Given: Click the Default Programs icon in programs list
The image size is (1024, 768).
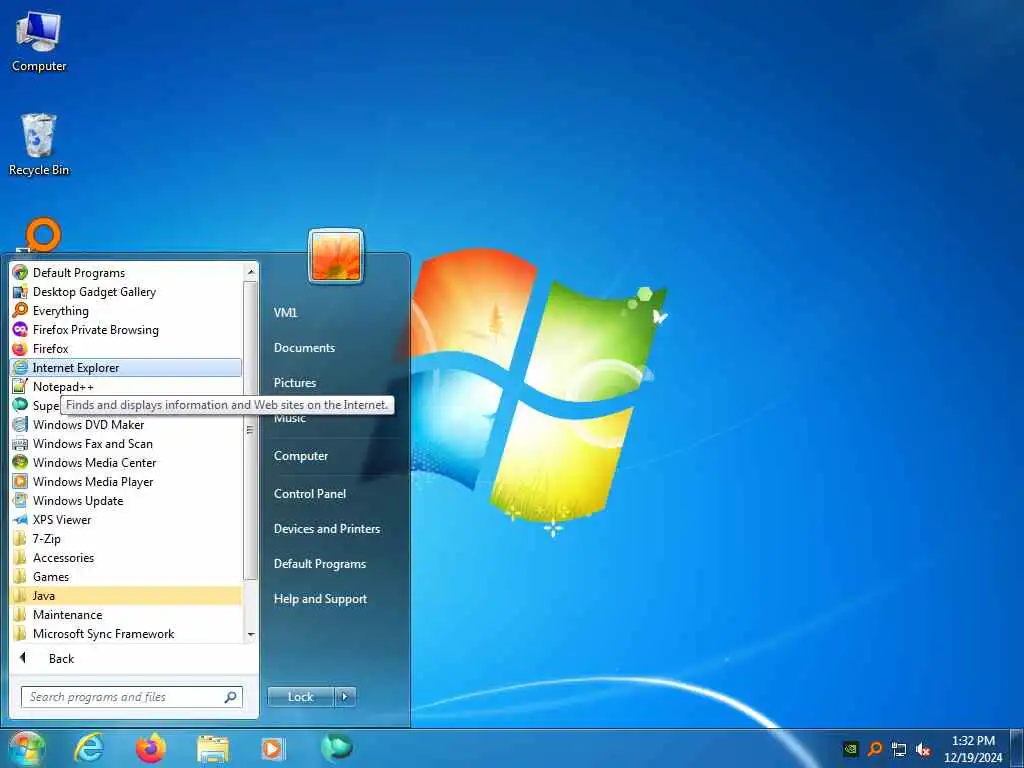Looking at the screenshot, I should (x=20, y=272).
